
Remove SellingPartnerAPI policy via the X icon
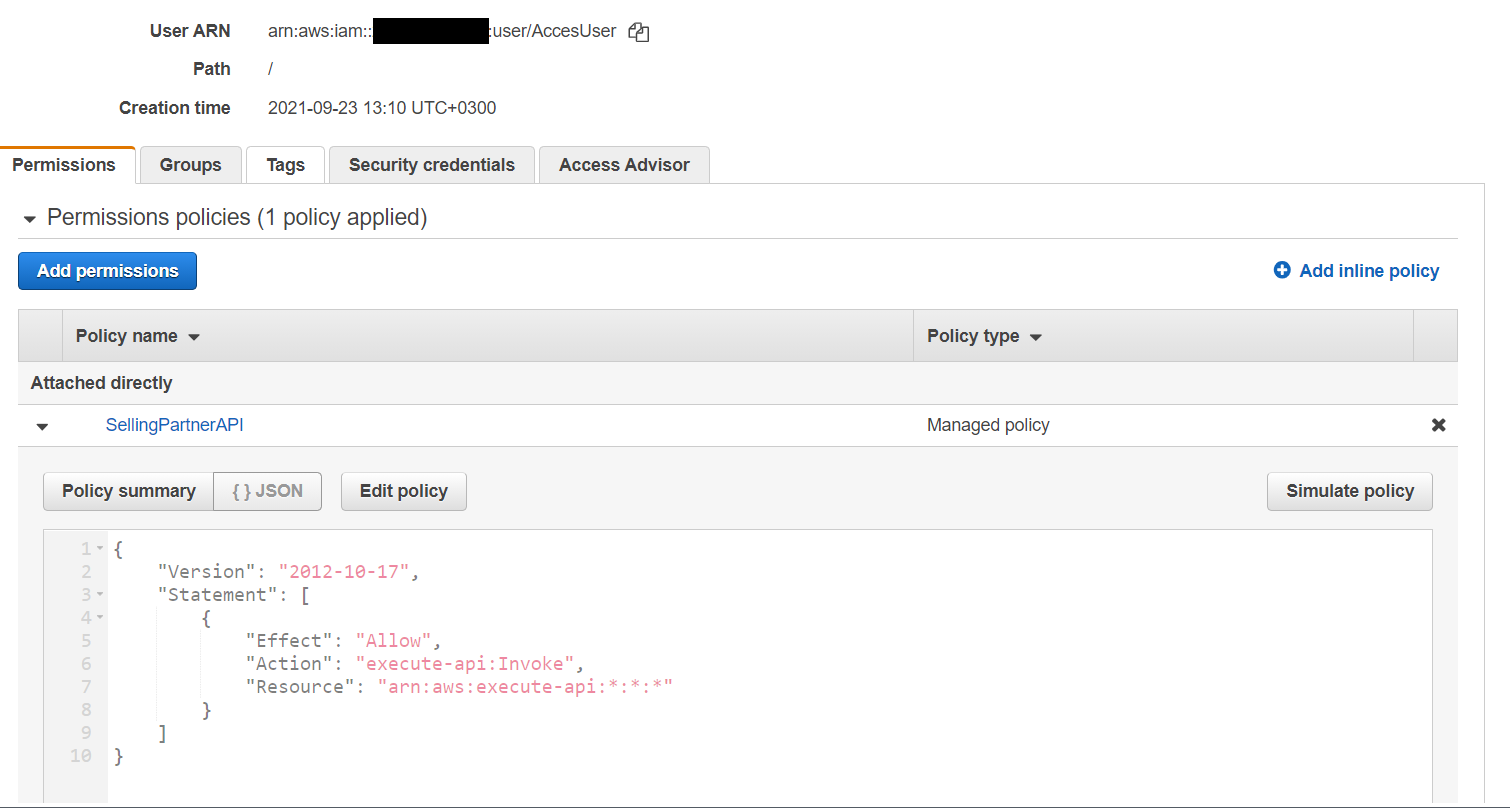coord(1438,424)
